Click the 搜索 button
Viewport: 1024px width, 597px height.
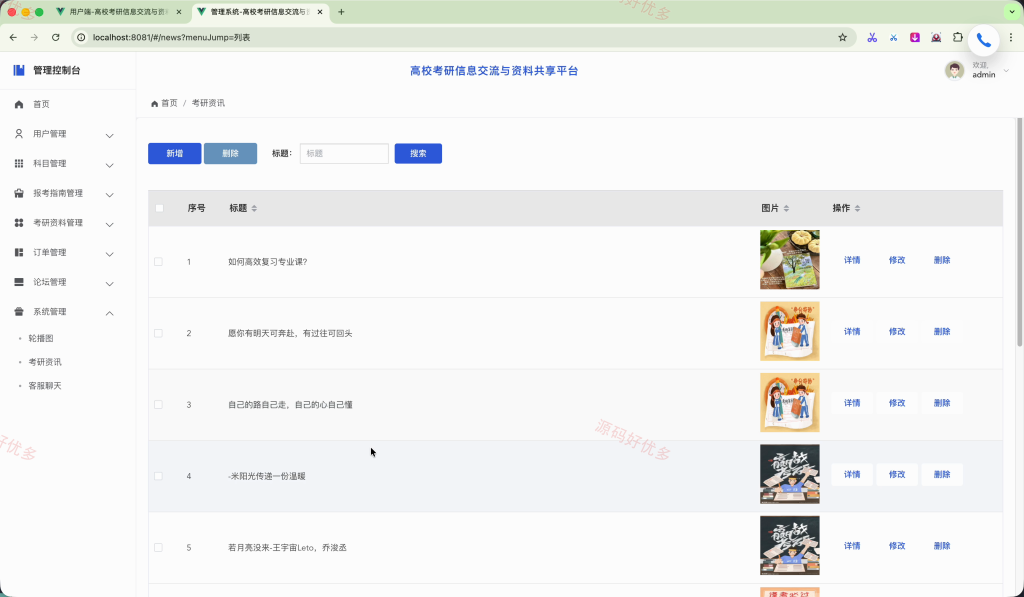coord(418,153)
